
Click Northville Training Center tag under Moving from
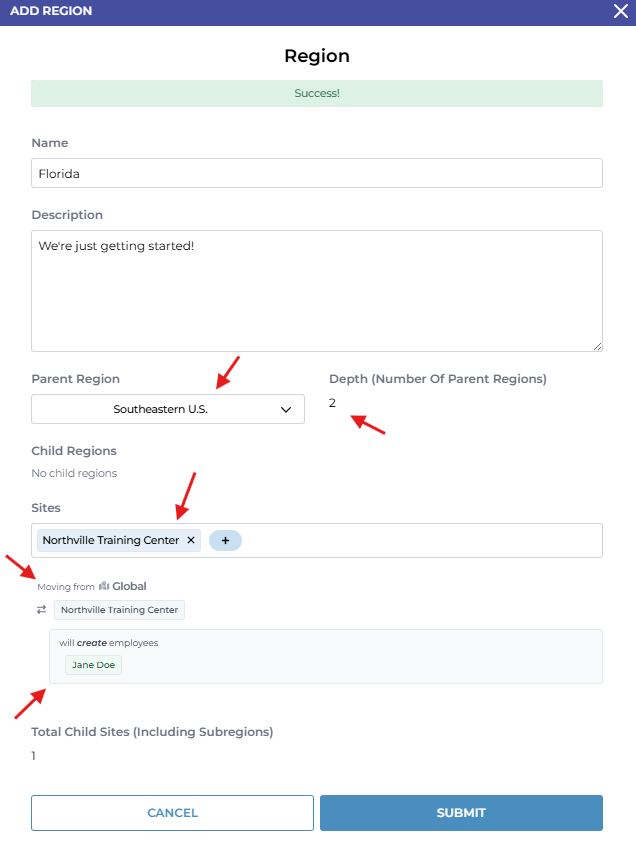point(119,610)
